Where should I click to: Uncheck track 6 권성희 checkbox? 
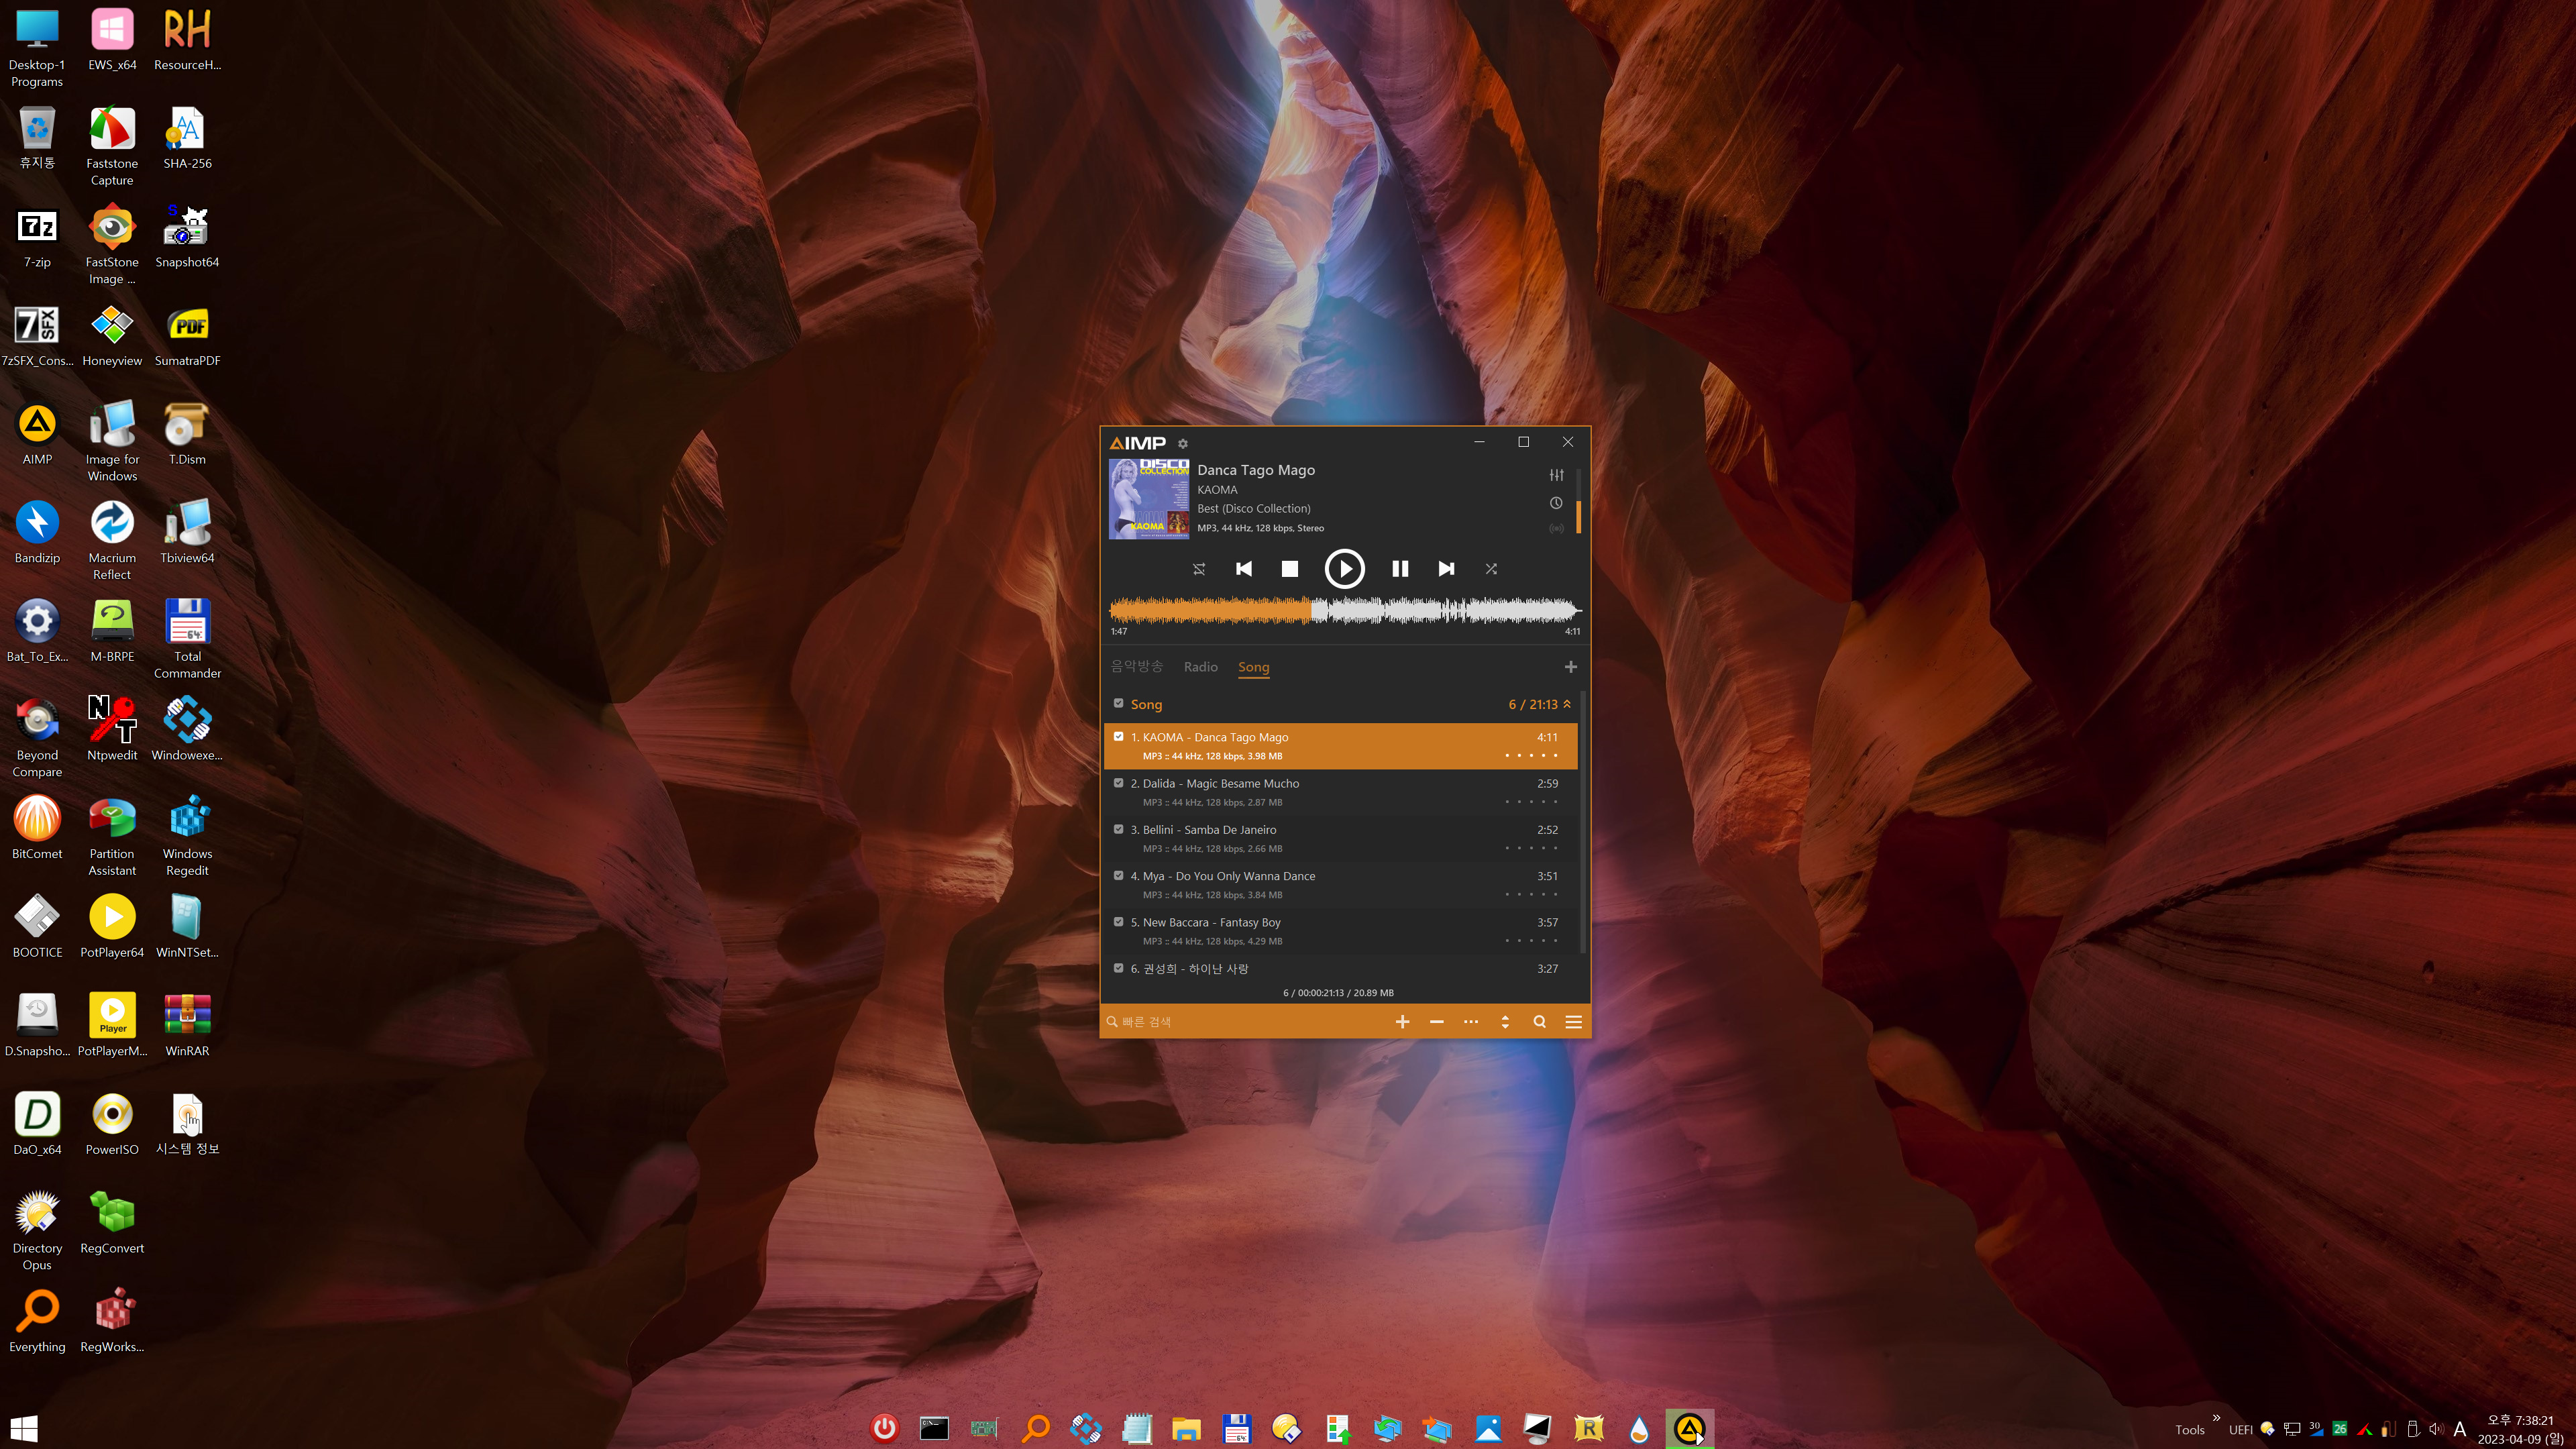pos(1118,968)
